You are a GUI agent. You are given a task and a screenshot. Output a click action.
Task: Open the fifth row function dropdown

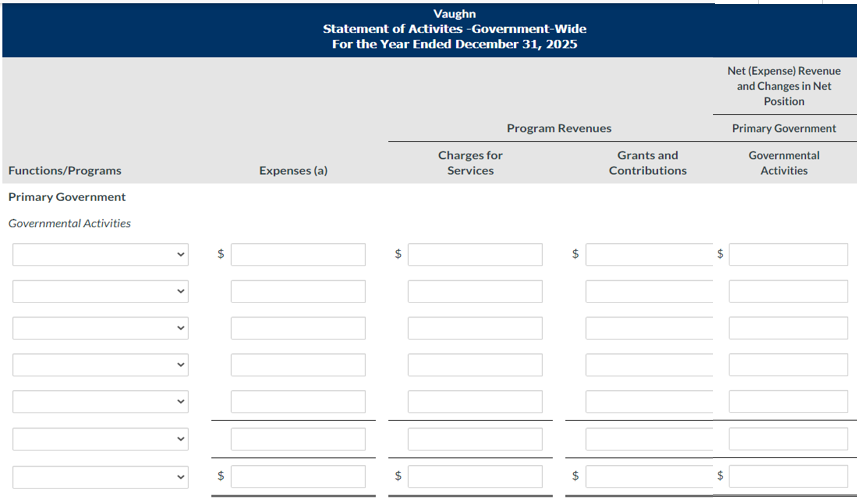tap(101, 401)
